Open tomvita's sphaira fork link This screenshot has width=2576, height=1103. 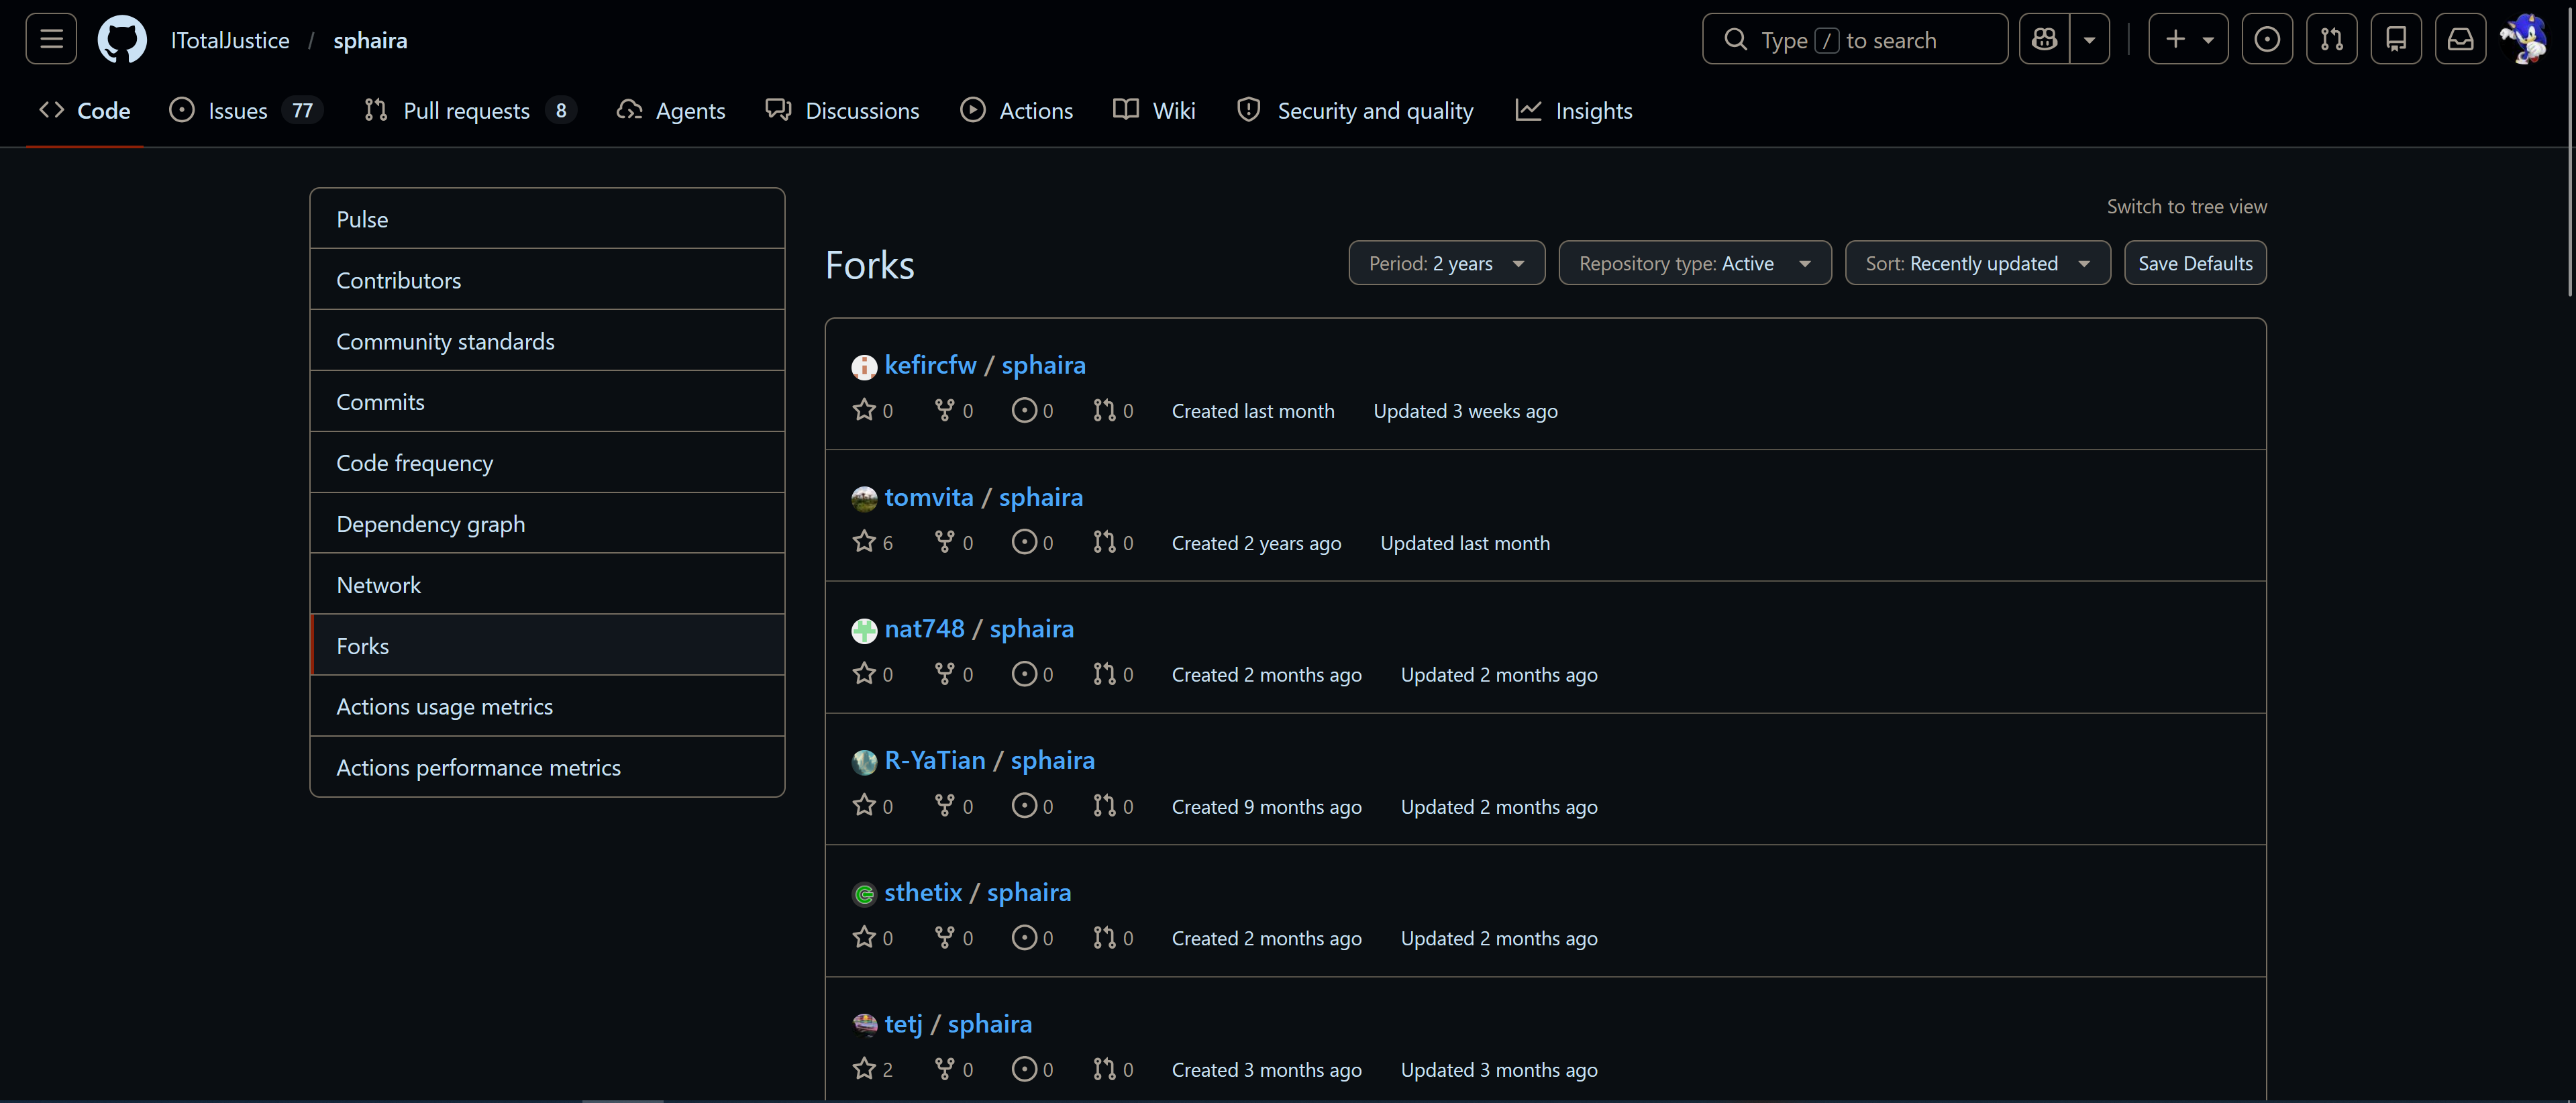(1041, 497)
